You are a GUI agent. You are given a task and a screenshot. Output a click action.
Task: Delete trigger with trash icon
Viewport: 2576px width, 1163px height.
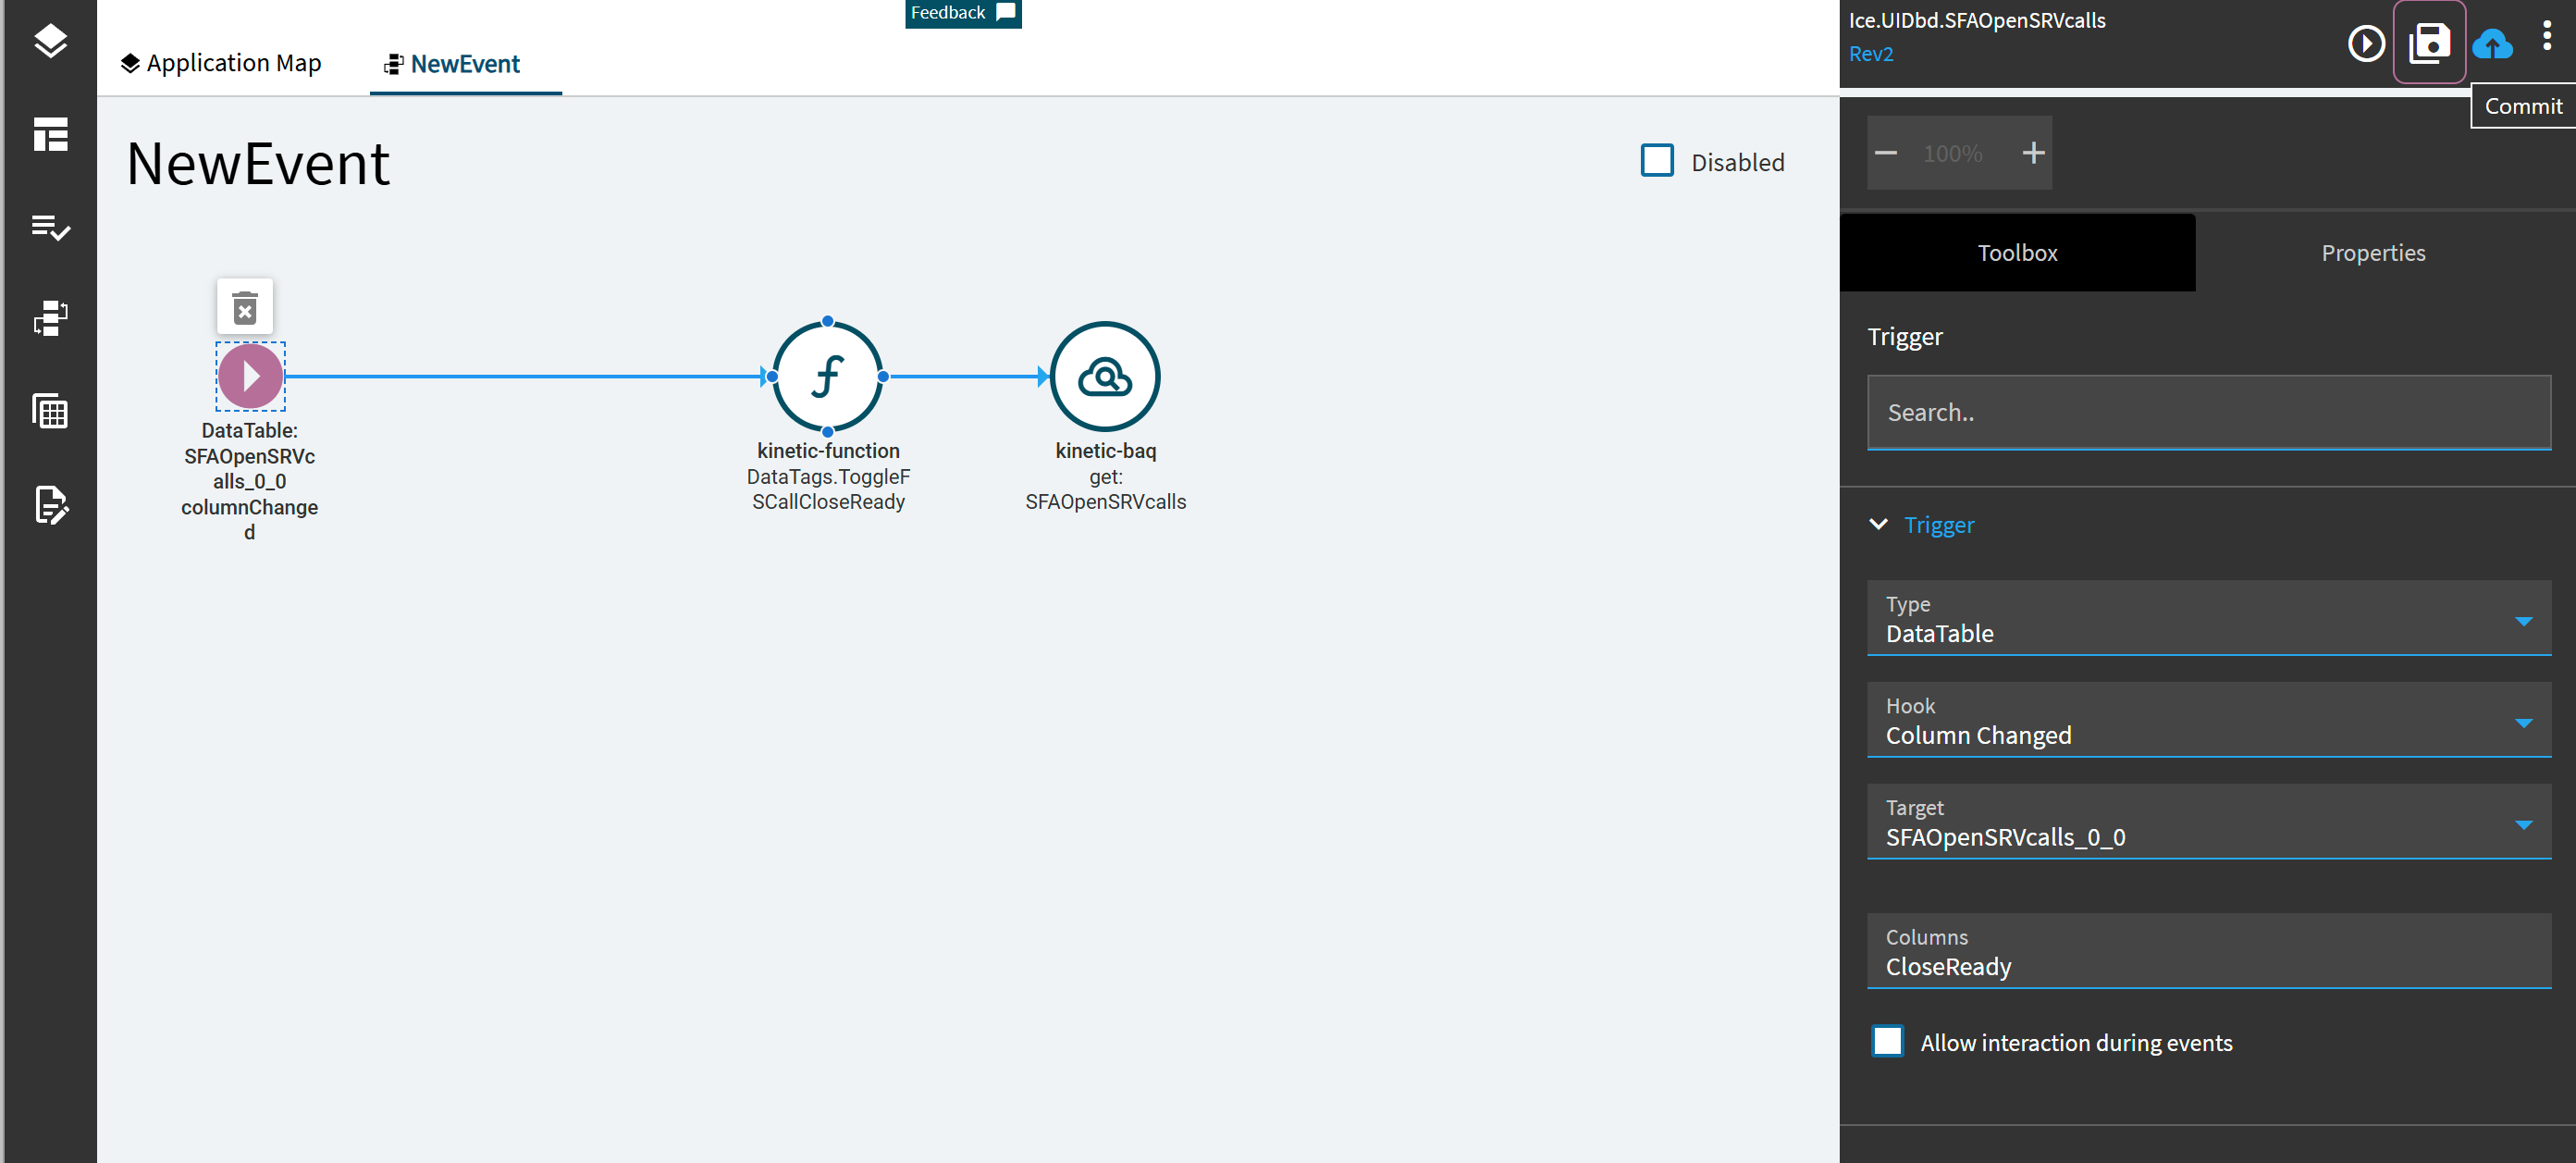pyautogui.click(x=245, y=307)
